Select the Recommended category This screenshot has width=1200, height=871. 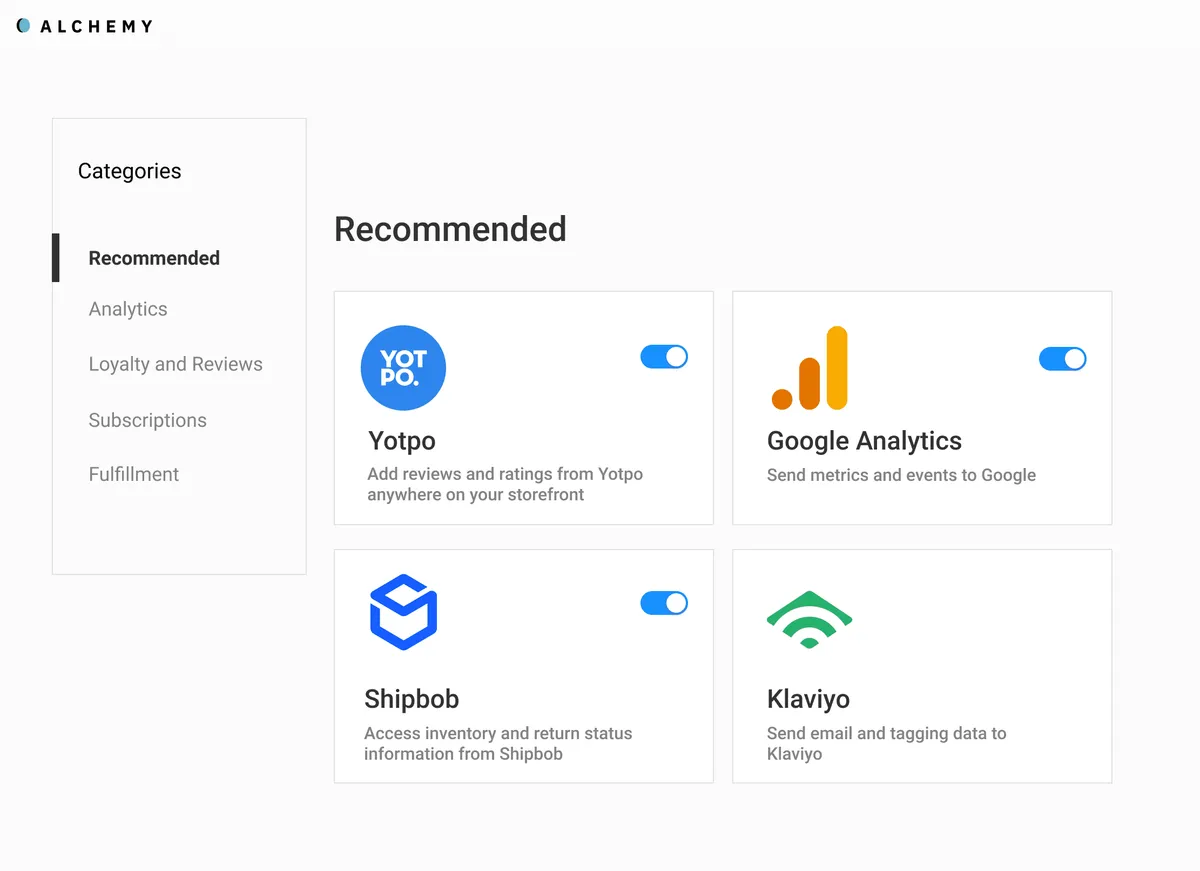[x=154, y=258]
